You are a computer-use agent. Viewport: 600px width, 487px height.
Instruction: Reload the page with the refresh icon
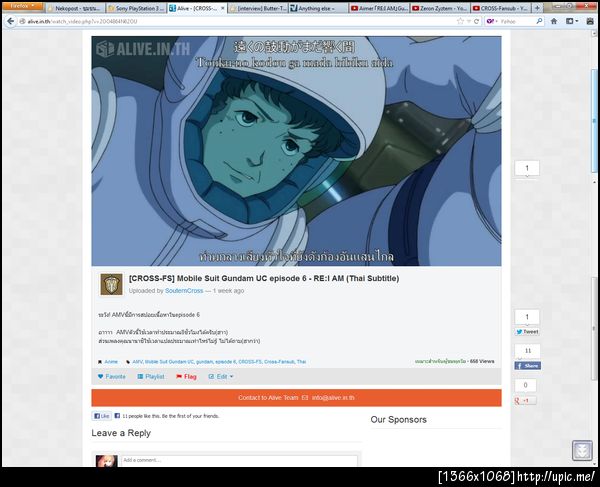[476, 21]
